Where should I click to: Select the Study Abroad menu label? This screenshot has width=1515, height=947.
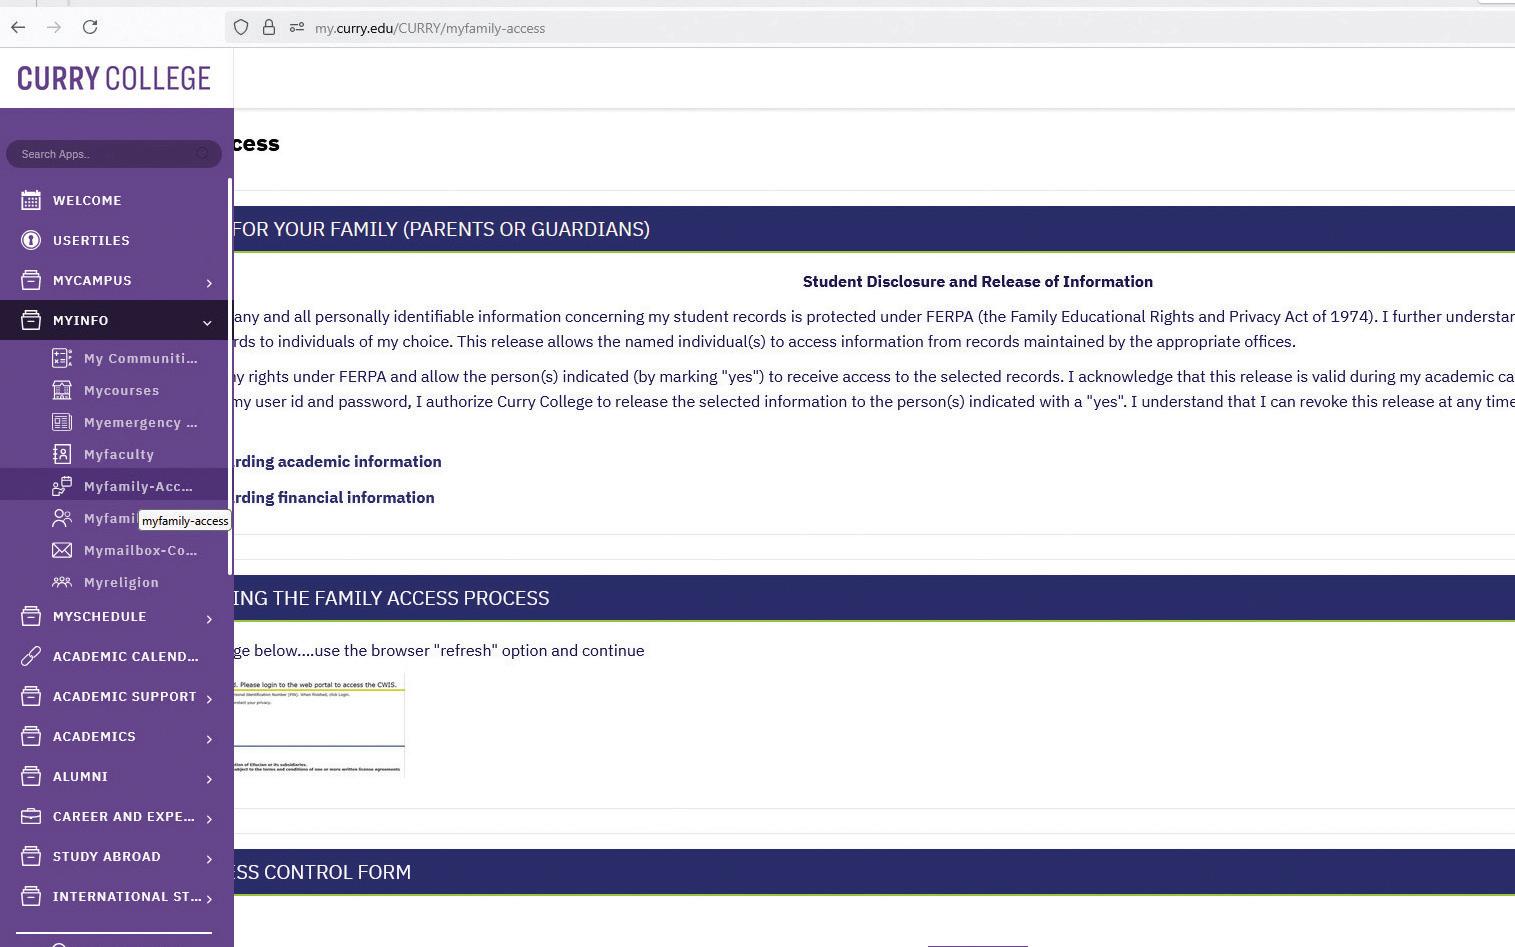pos(107,856)
